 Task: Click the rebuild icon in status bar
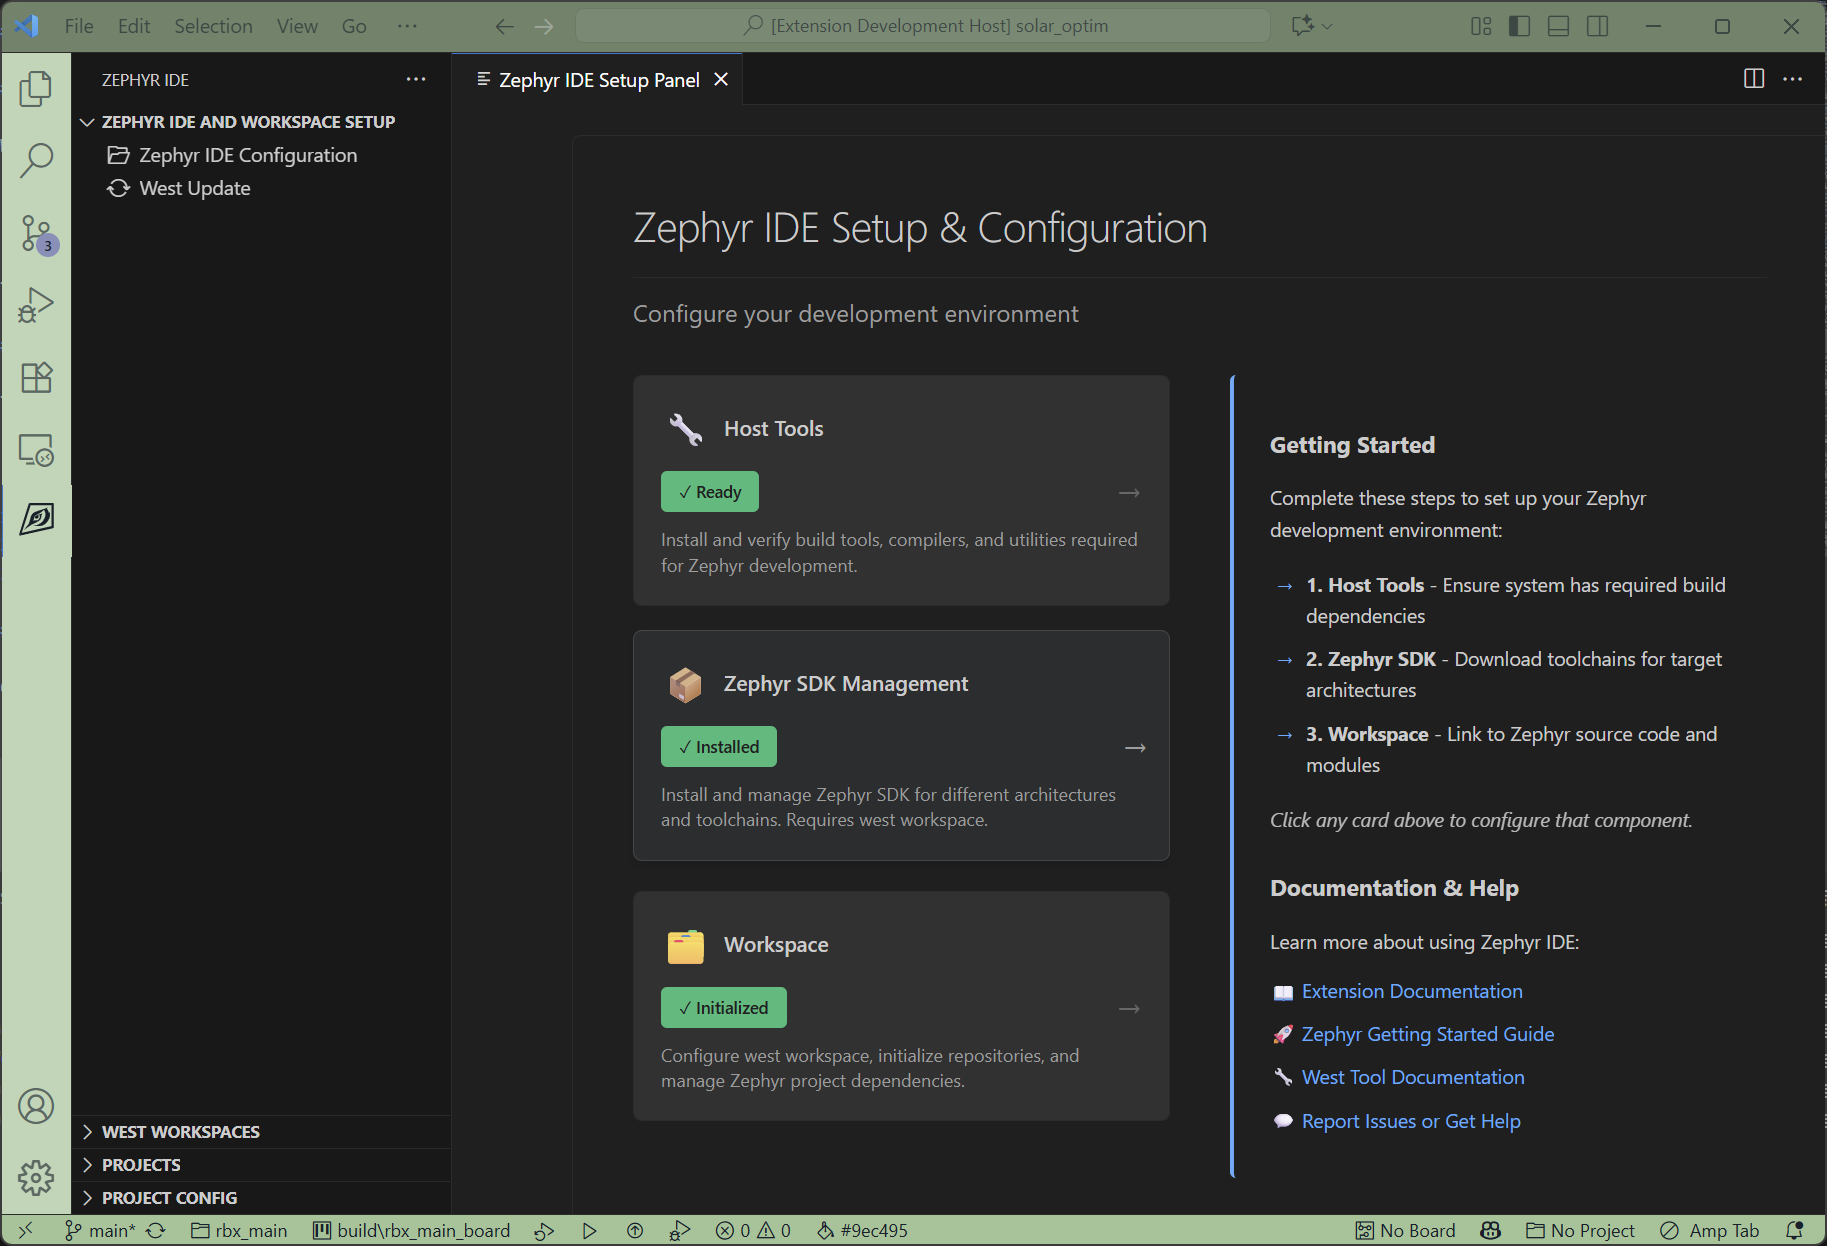pos(544,1230)
